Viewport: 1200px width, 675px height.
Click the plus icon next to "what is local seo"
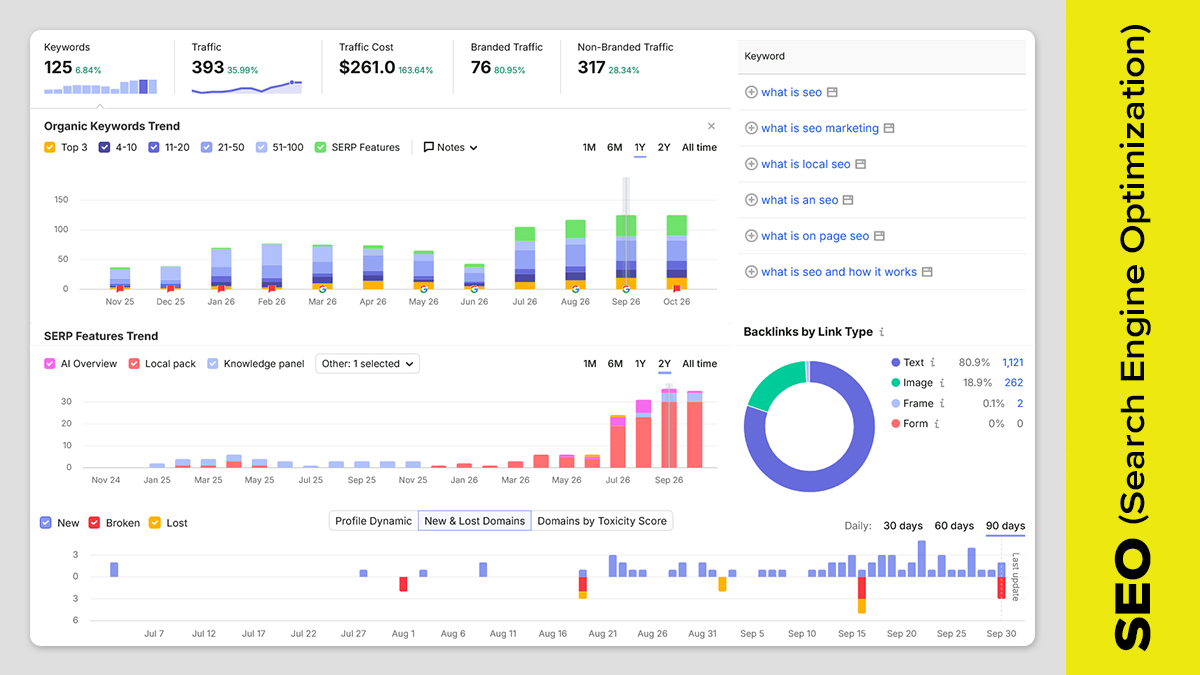[751, 164]
